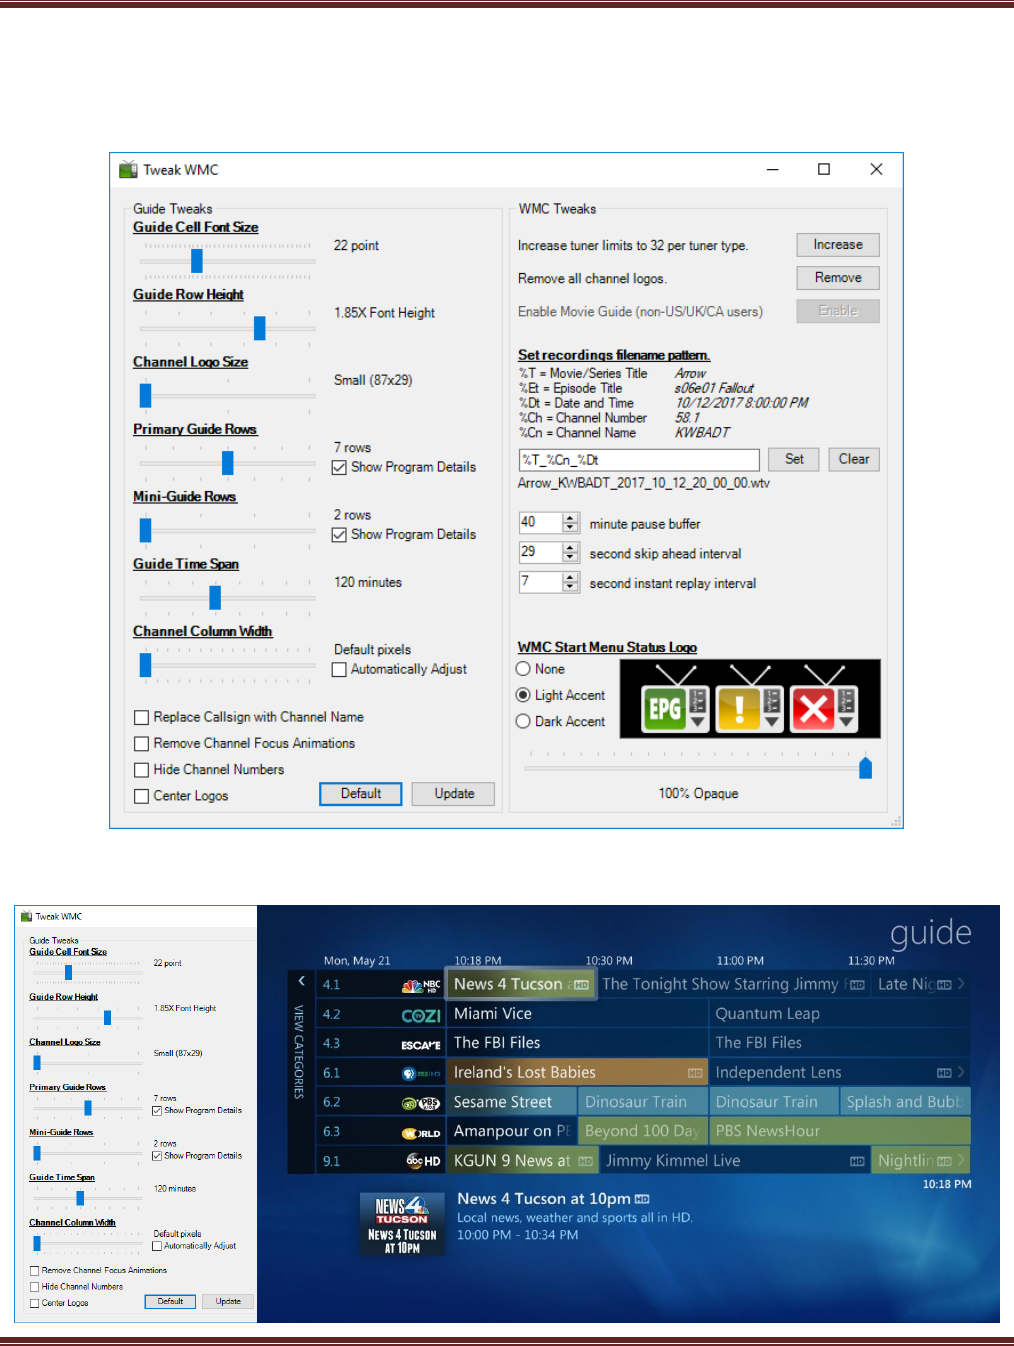Screen dimensions: 1014x1346
Task: Click the guide back arrow above View Categories
Action: click(x=301, y=982)
